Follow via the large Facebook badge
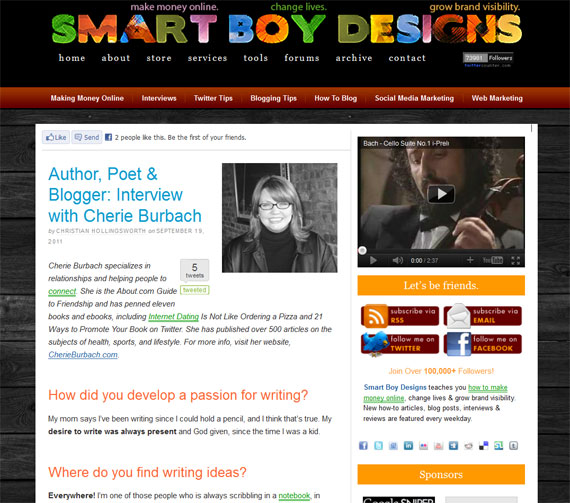The width and height of the screenshot is (570, 503). pos(483,344)
